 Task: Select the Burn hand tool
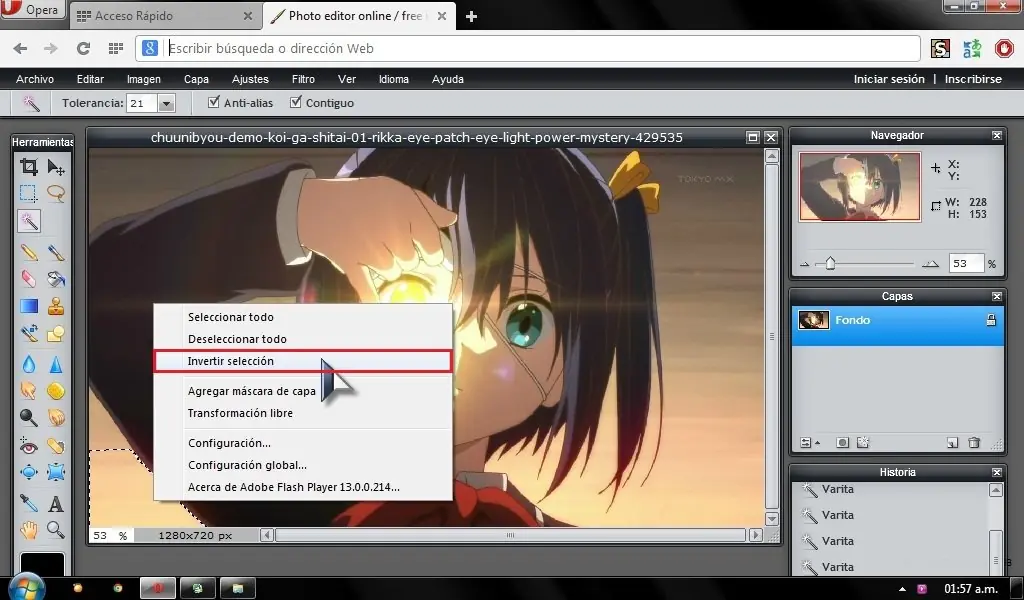(56, 417)
